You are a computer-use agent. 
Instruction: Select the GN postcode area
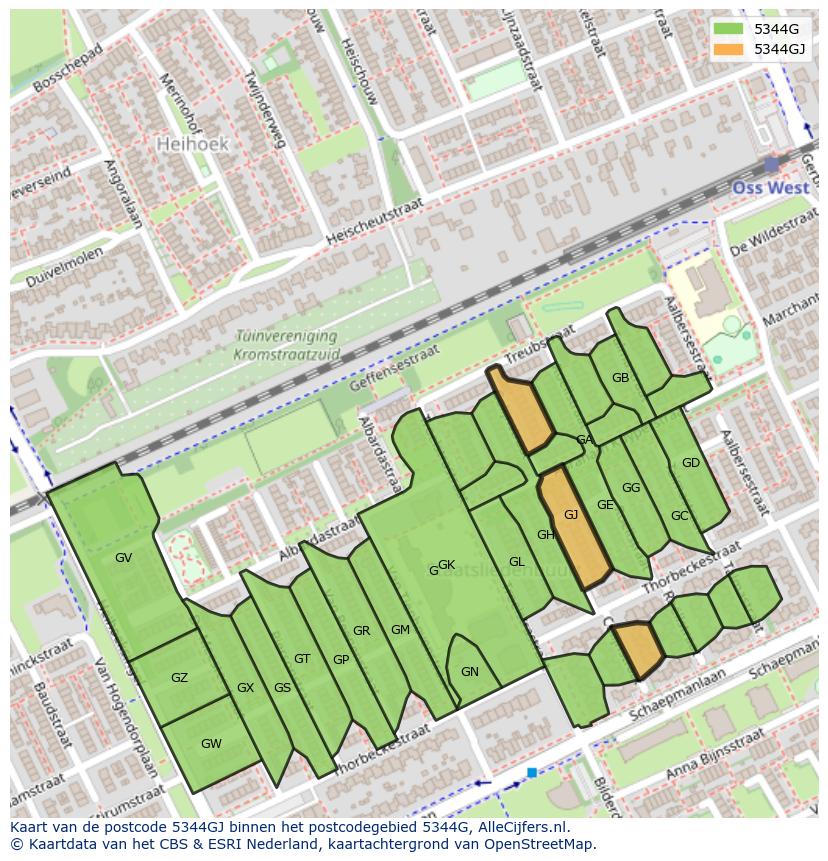[x=470, y=672]
